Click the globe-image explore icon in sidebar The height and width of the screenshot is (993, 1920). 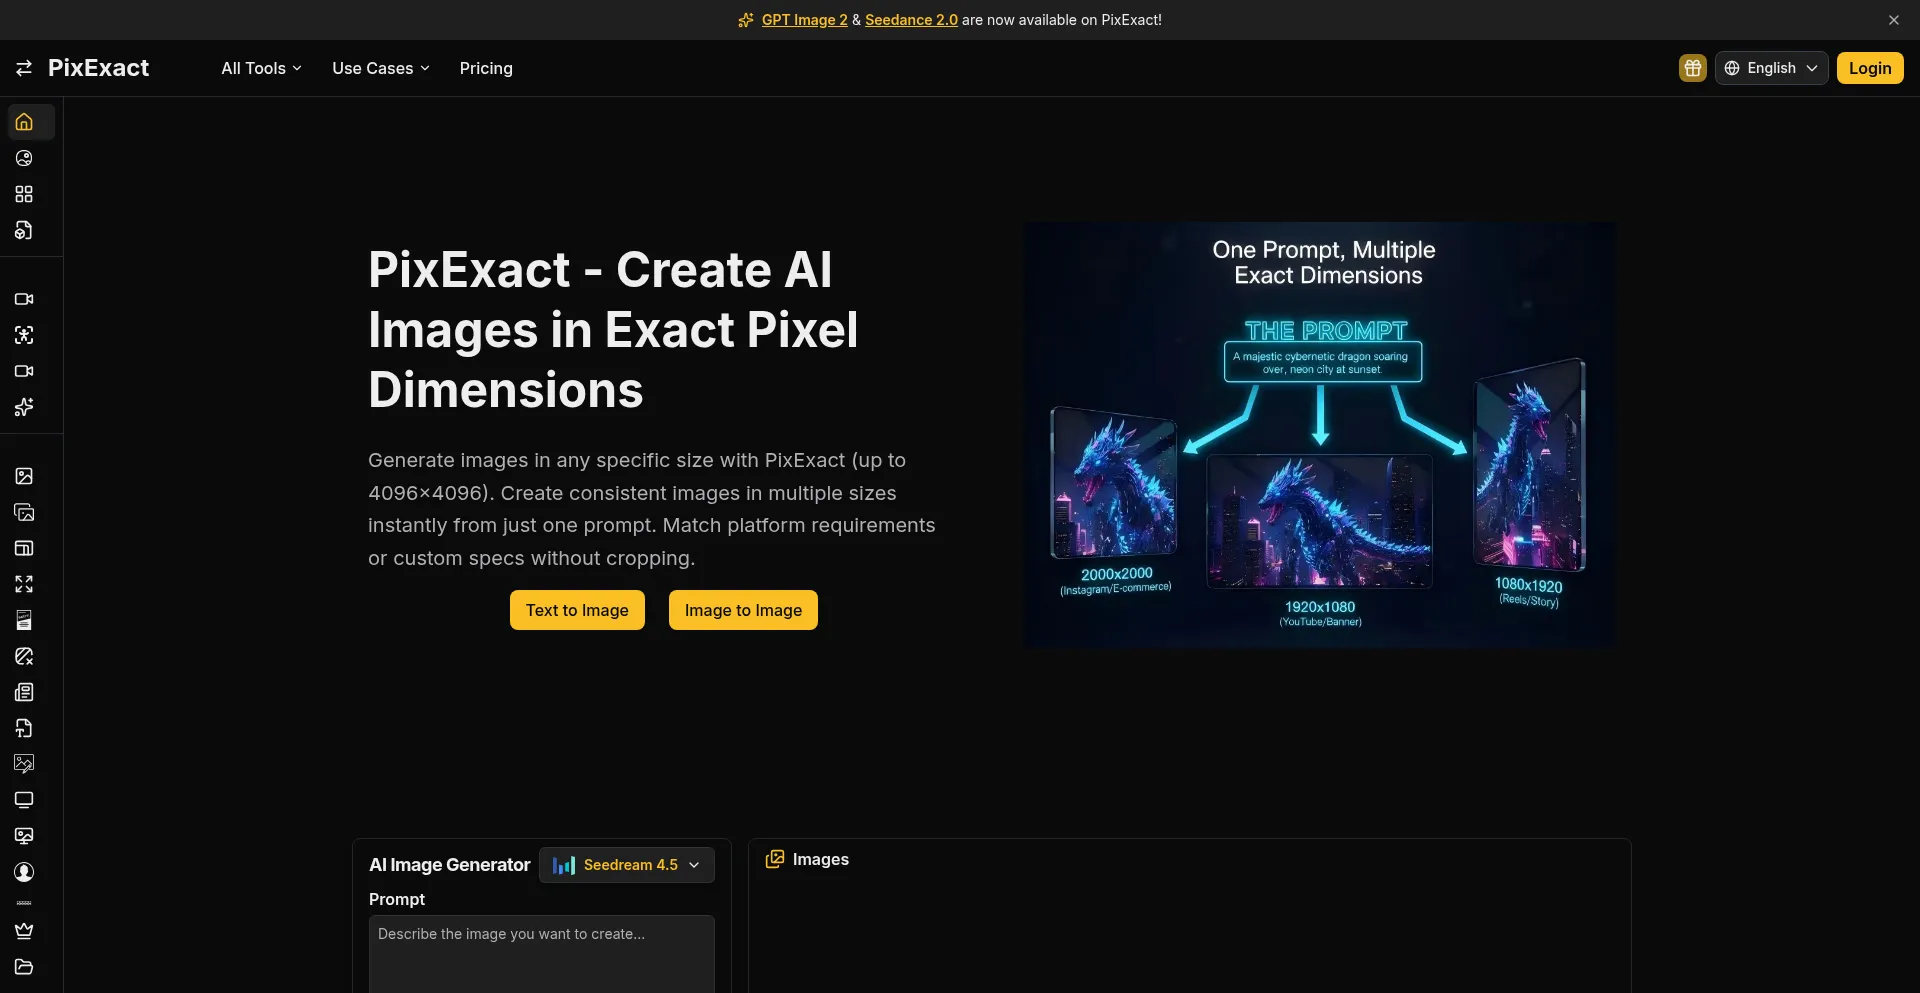[24, 158]
